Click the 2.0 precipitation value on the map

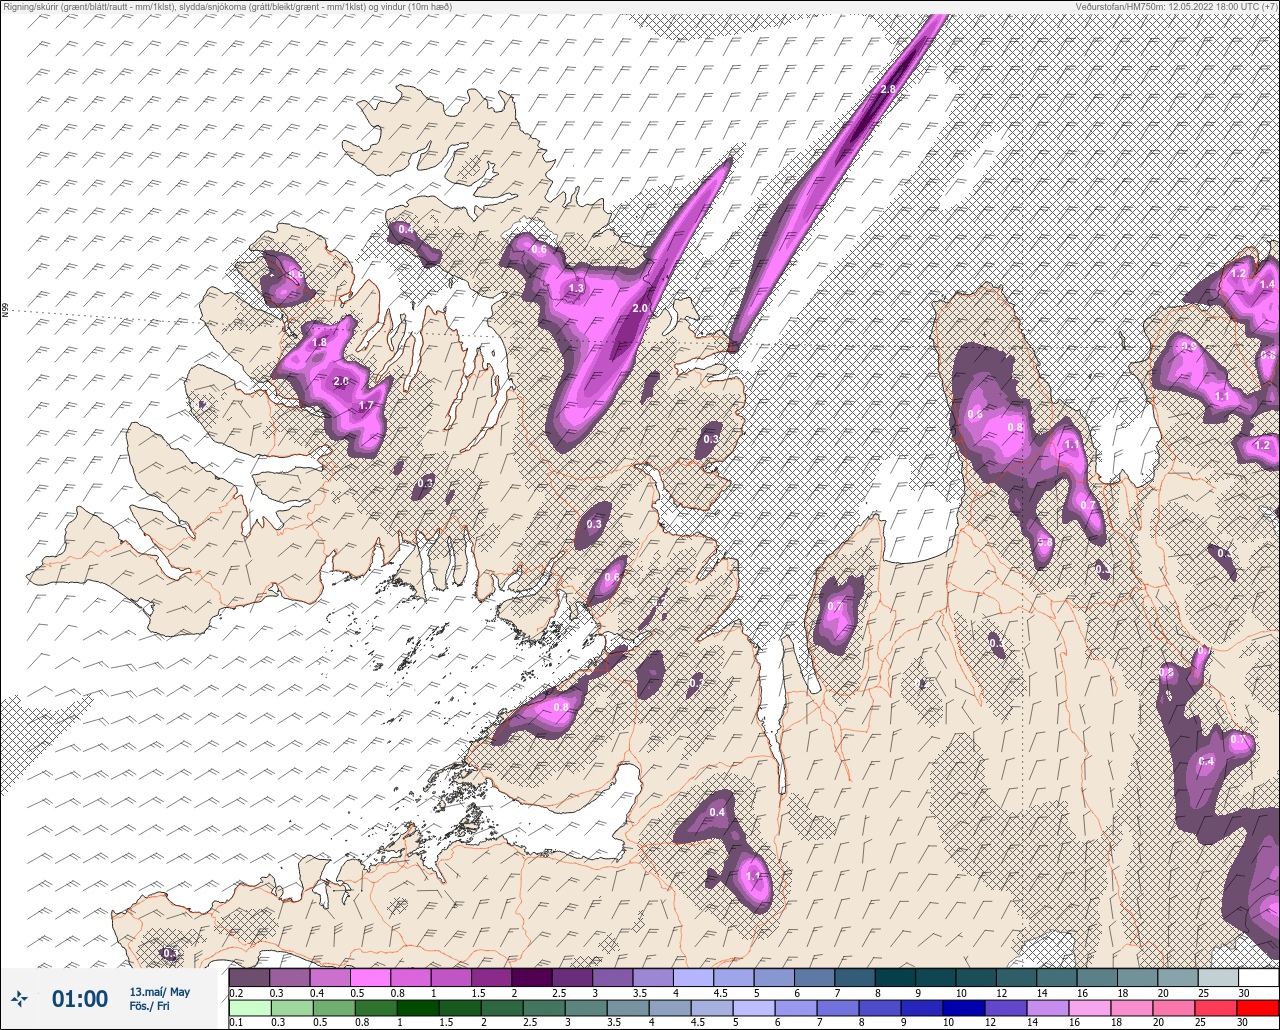[640, 309]
